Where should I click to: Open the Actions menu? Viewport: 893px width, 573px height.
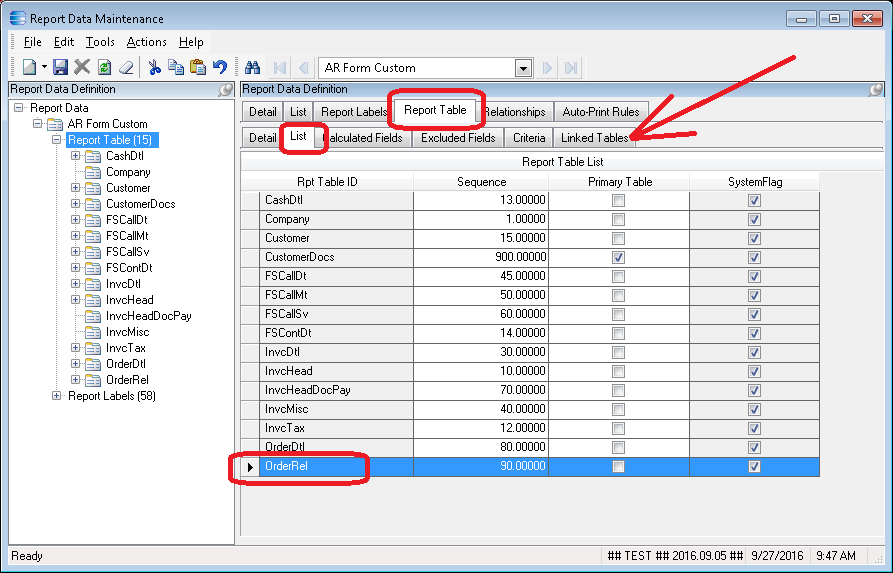146,42
